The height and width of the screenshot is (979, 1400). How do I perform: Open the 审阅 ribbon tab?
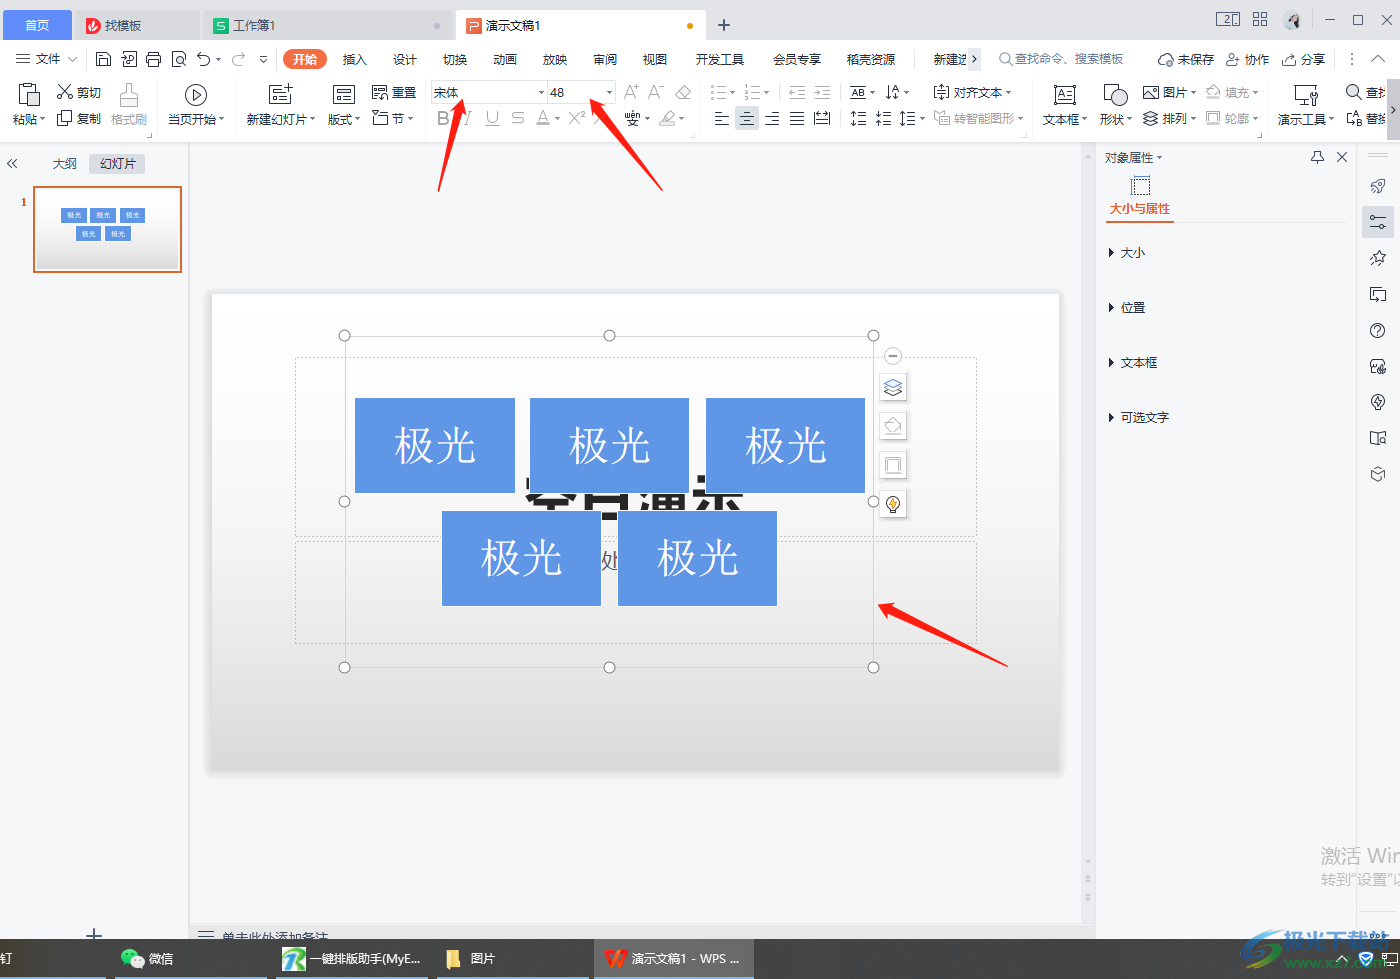click(x=605, y=59)
